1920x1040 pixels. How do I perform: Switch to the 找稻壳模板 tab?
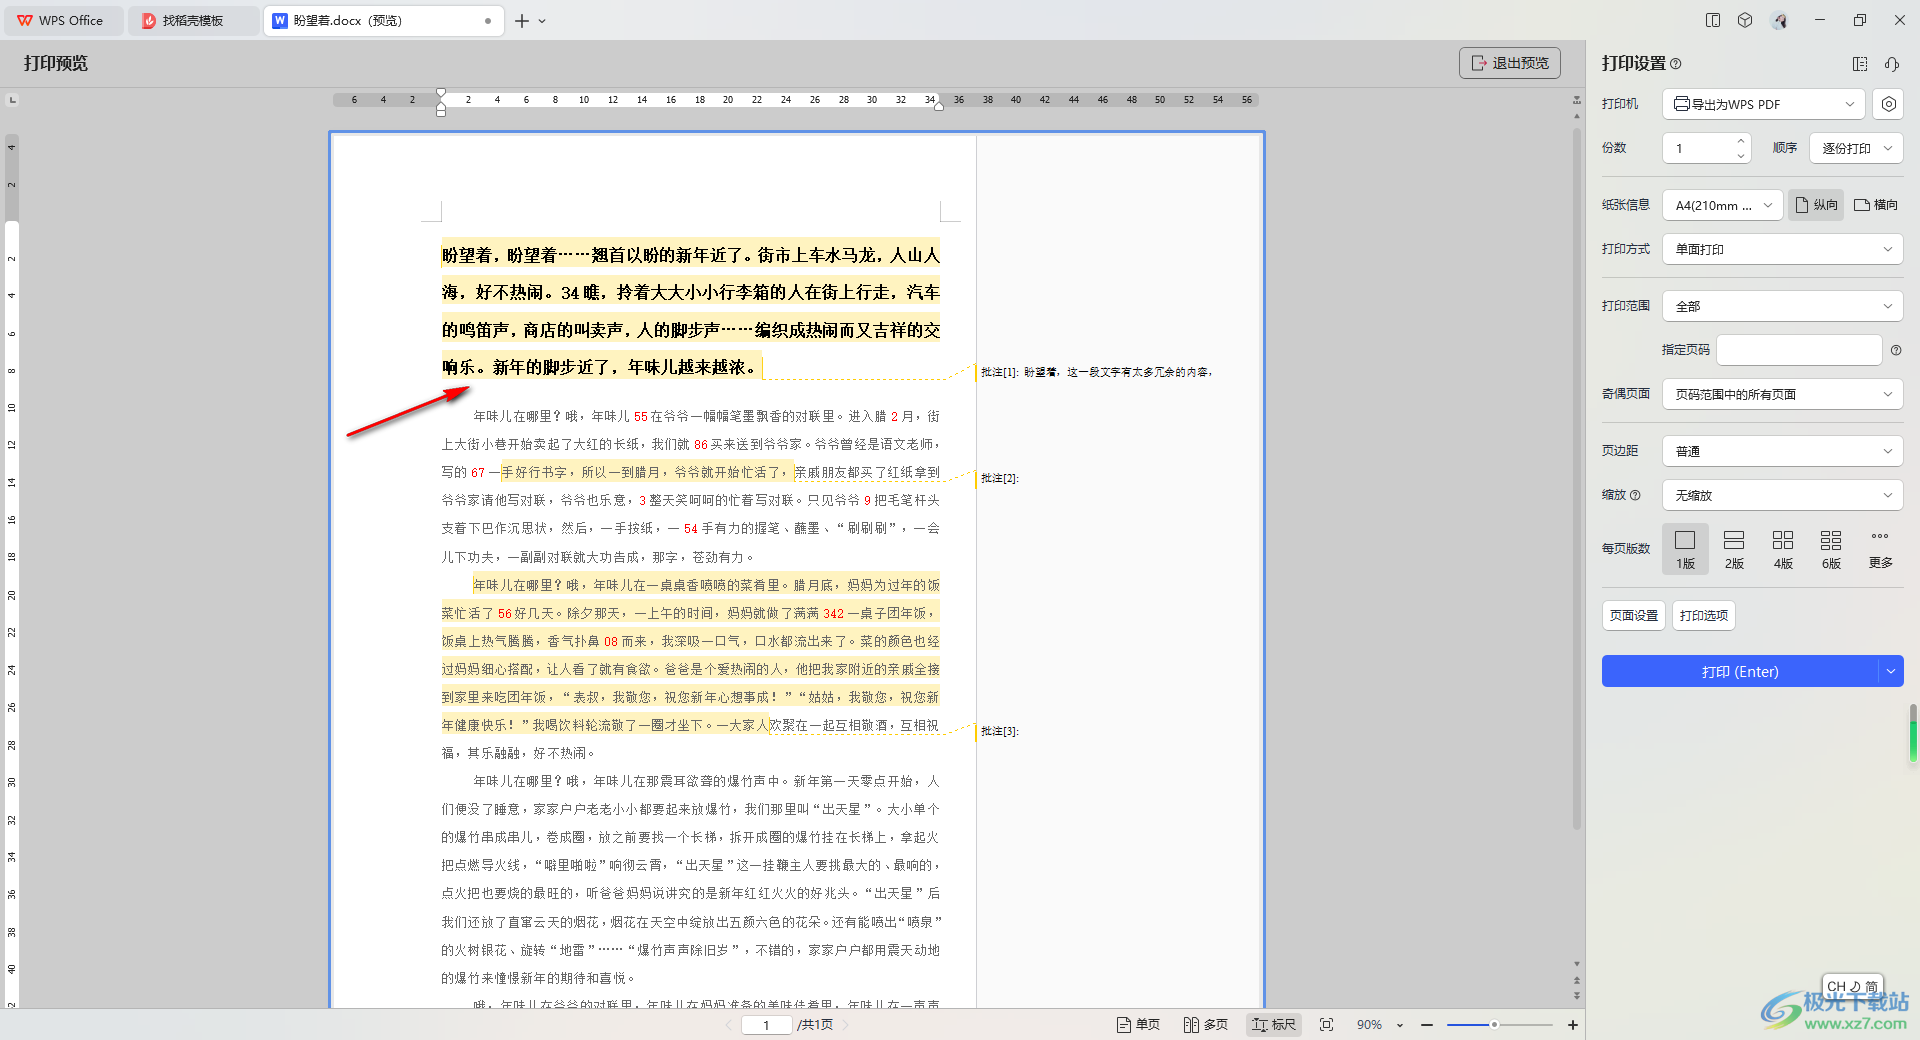[x=192, y=20]
